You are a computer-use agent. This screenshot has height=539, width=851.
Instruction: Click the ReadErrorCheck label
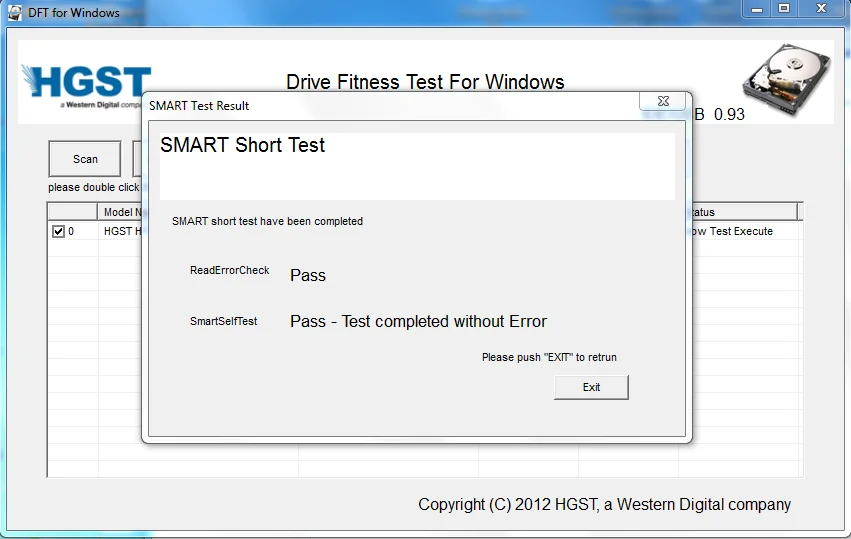[x=230, y=270]
